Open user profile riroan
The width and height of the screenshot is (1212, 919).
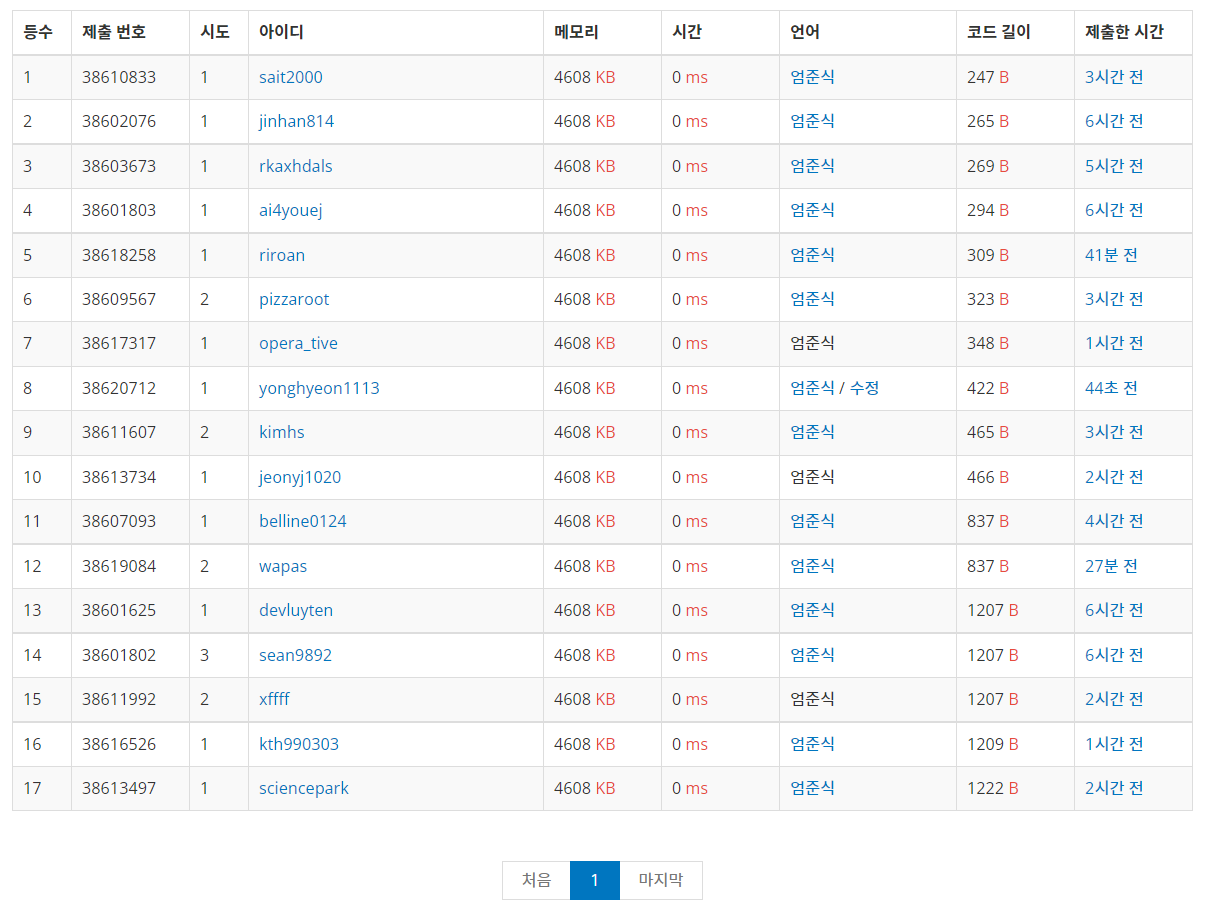[x=282, y=255]
